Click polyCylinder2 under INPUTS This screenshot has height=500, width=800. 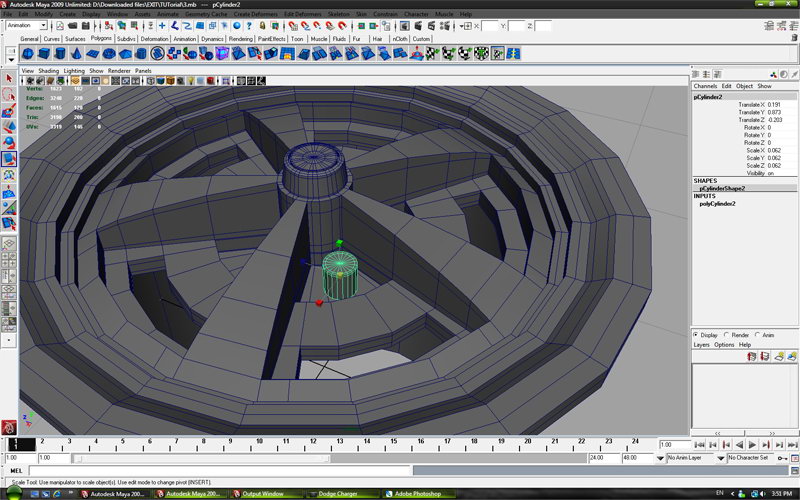[717, 203]
